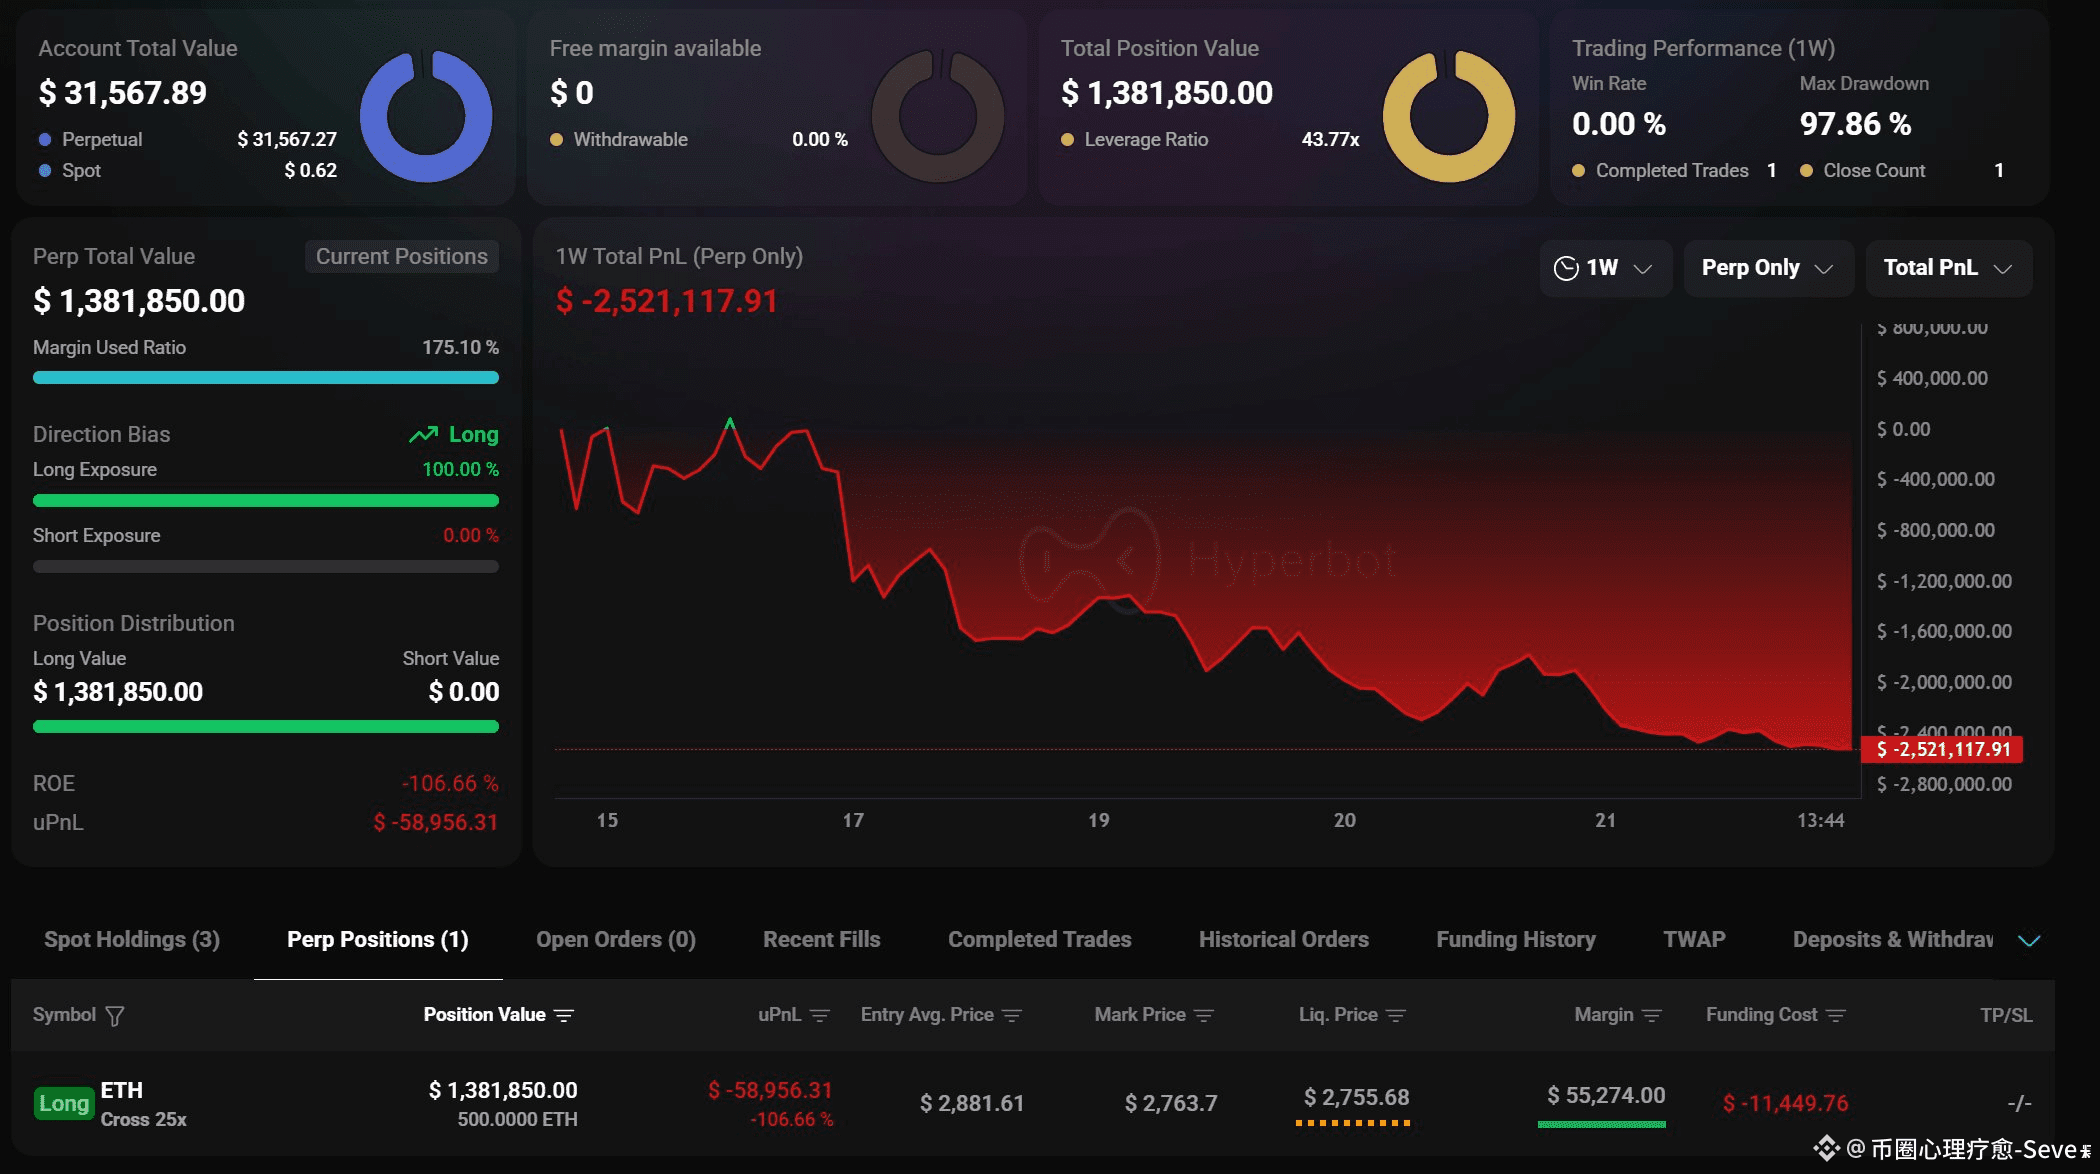The width and height of the screenshot is (2100, 1174).
Task: Click the Margin Used Ratio progress bar
Action: pos(265,378)
